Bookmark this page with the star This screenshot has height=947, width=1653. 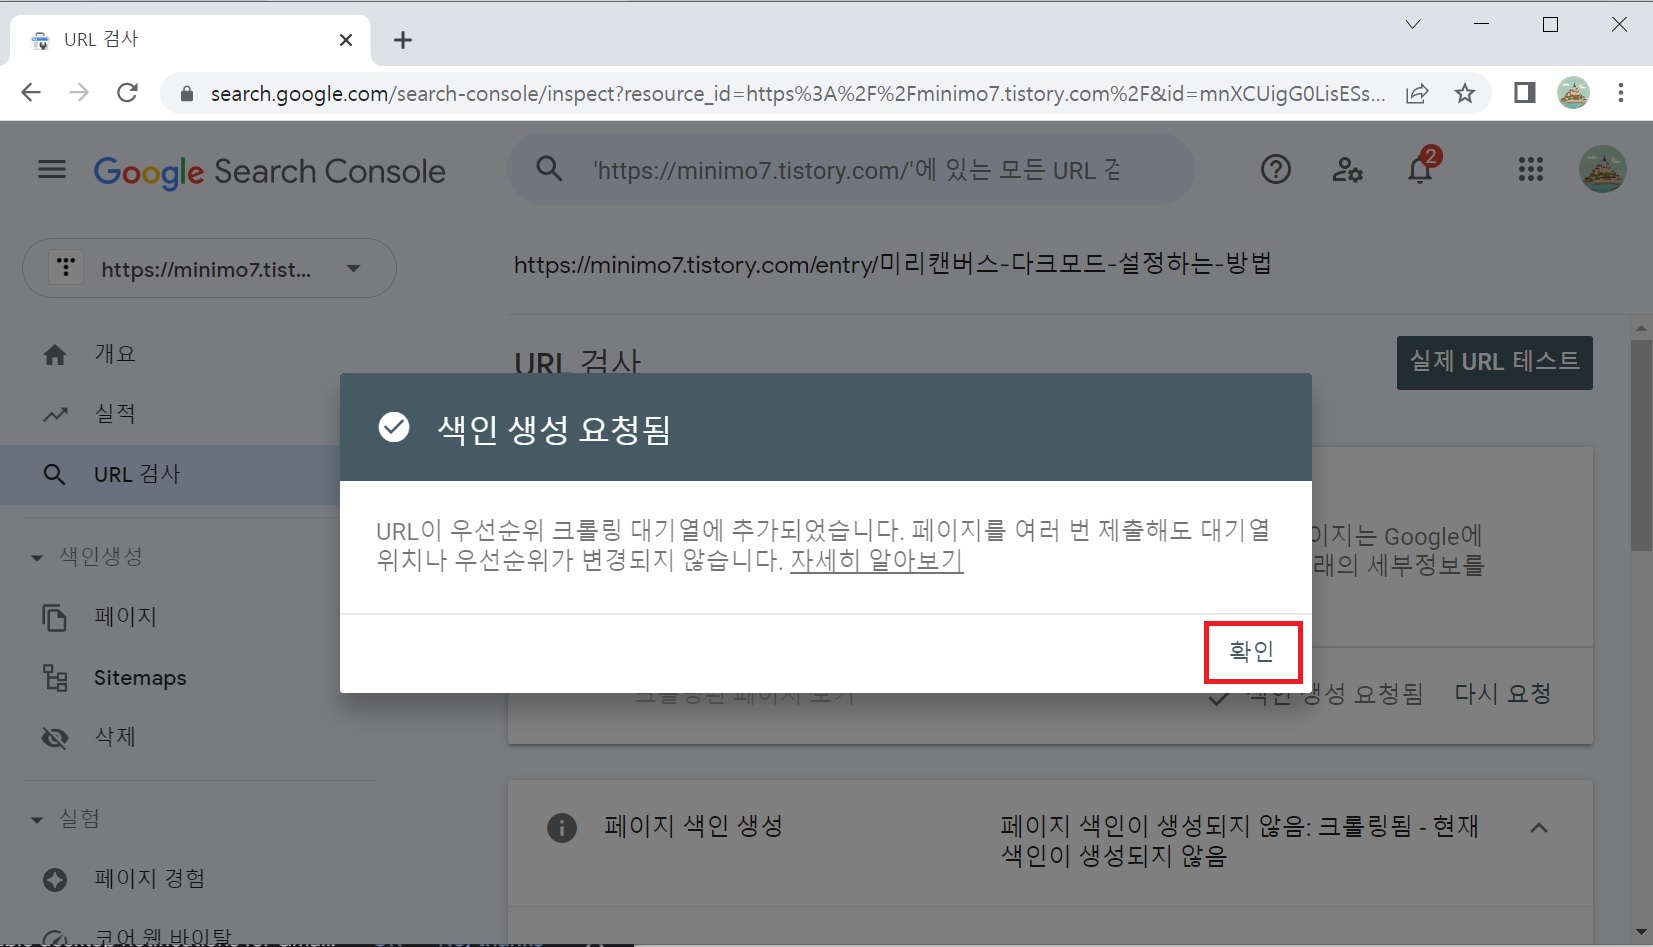1465,94
